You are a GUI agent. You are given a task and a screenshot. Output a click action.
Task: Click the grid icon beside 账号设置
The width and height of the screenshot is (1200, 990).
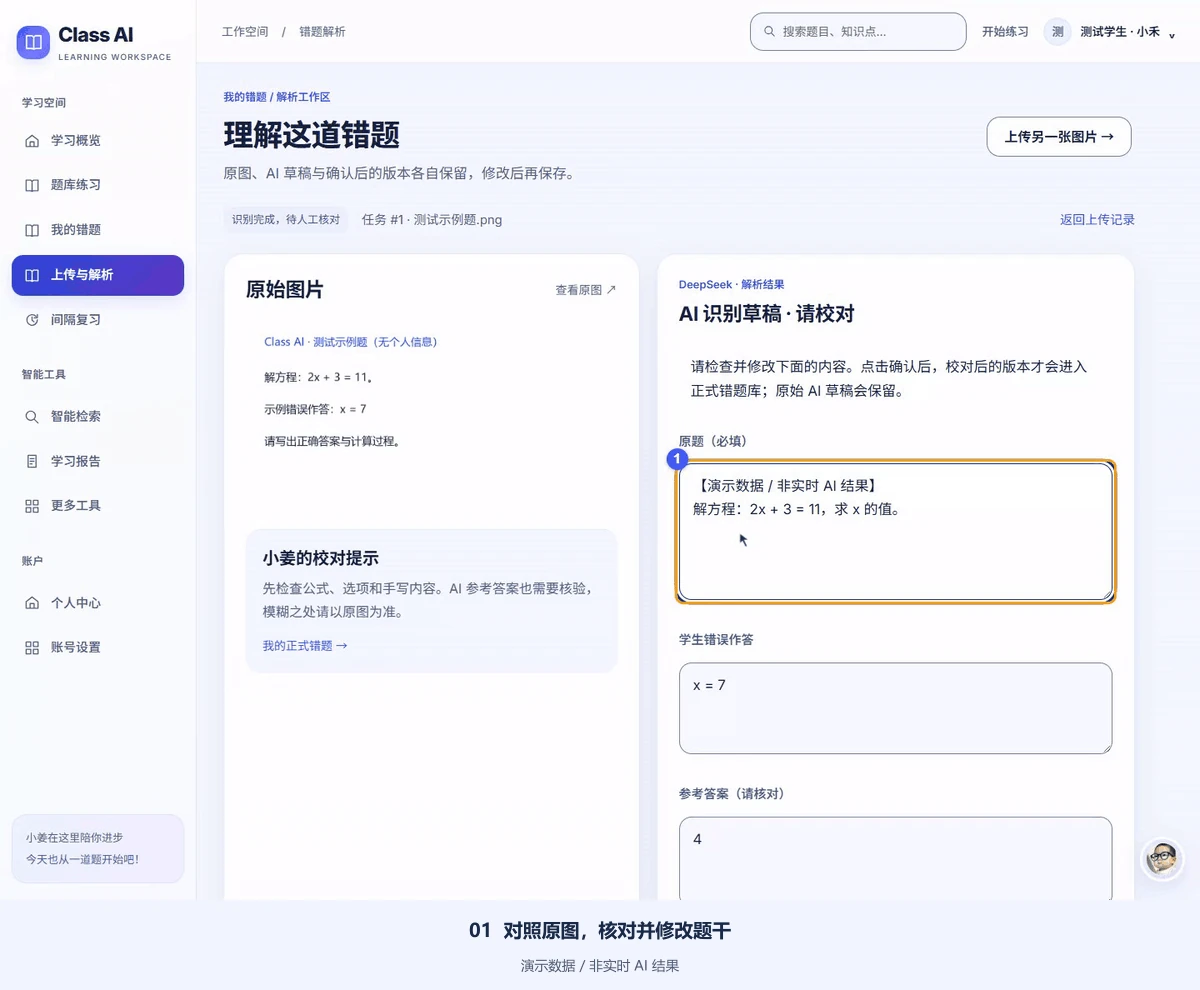pyautogui.click(x=32, y=647)
